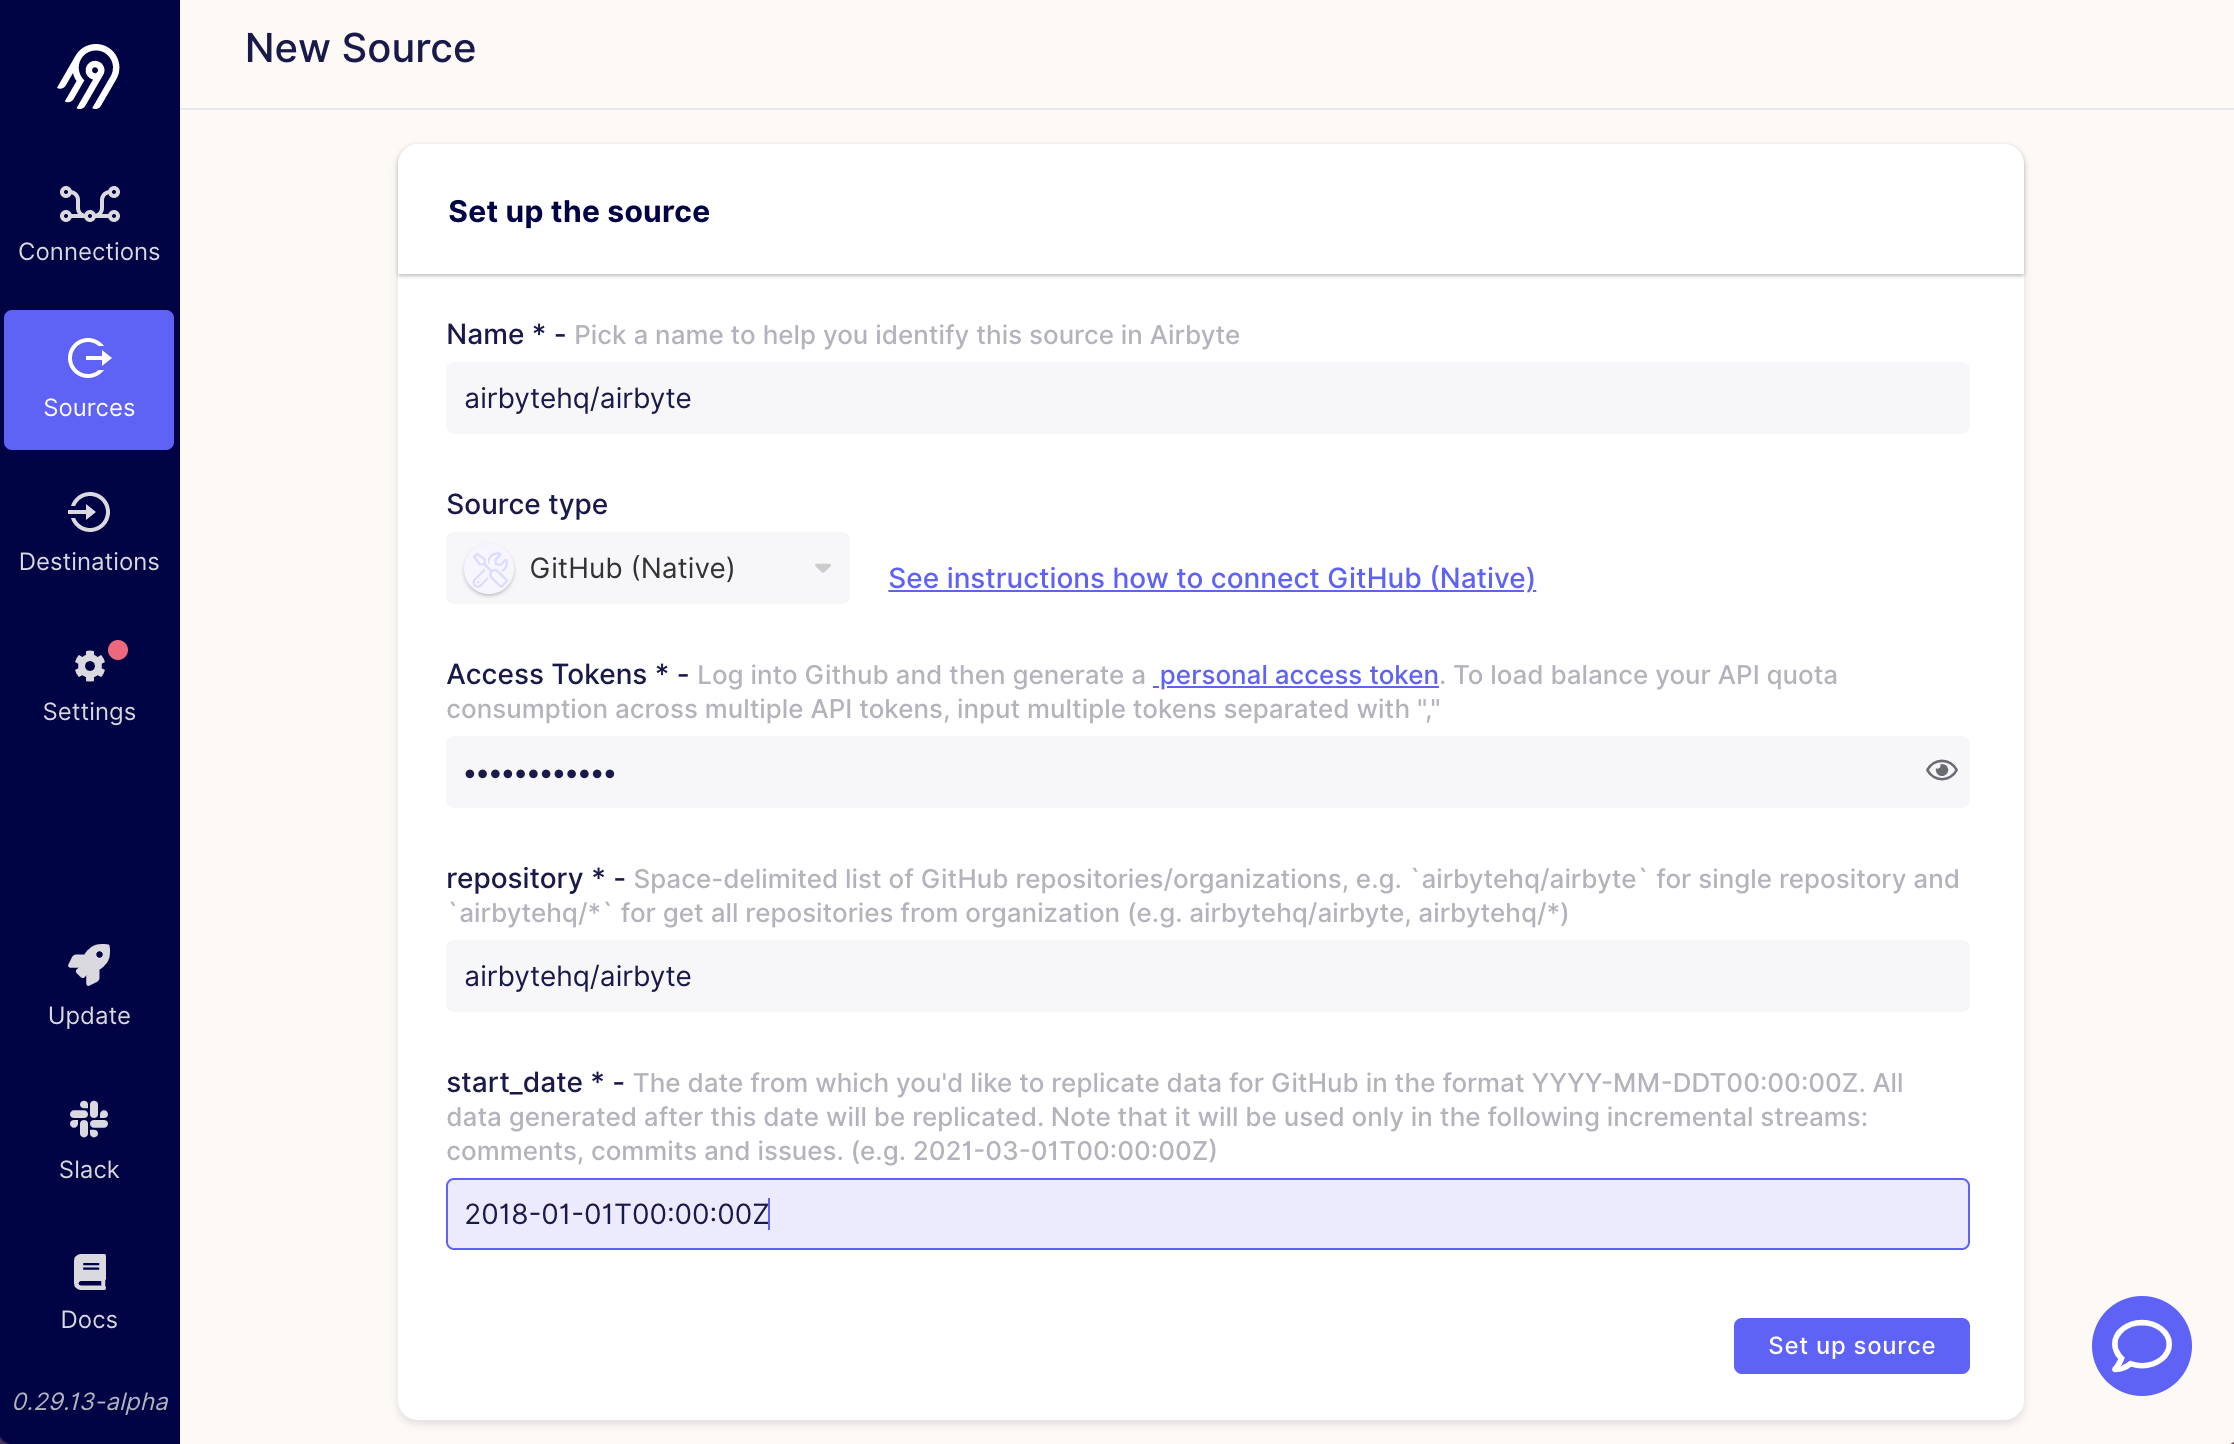Click the Update rocket icon
Screen dimensions: 2234x1444
(x=89, y=965)
